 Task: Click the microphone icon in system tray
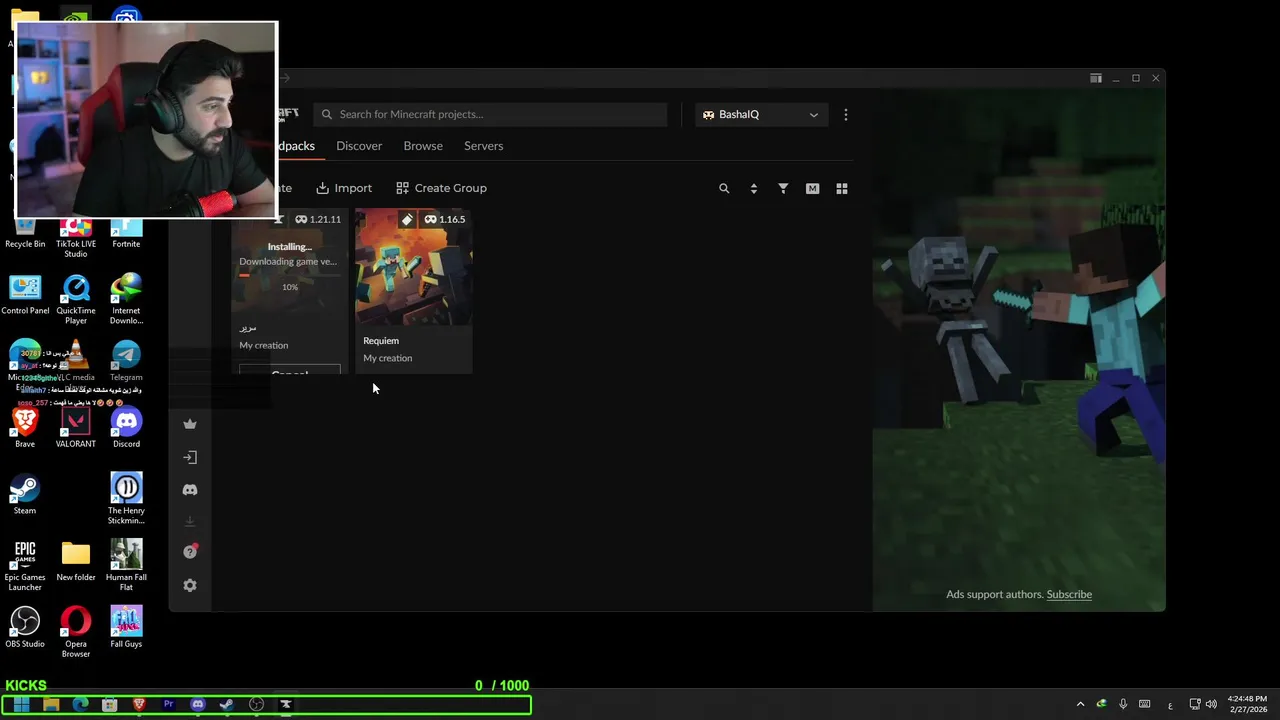tap(1123, 704)
